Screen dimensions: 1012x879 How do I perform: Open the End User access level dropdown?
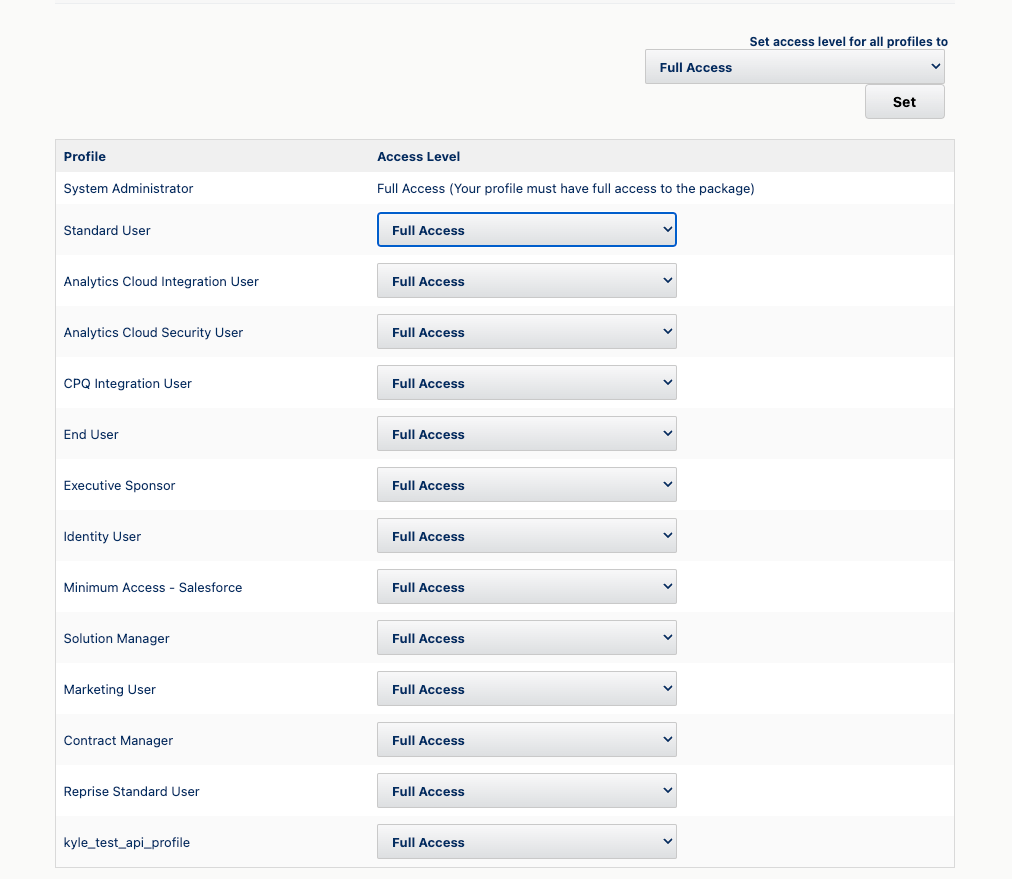pyautogui.click(x=527, y=433)
